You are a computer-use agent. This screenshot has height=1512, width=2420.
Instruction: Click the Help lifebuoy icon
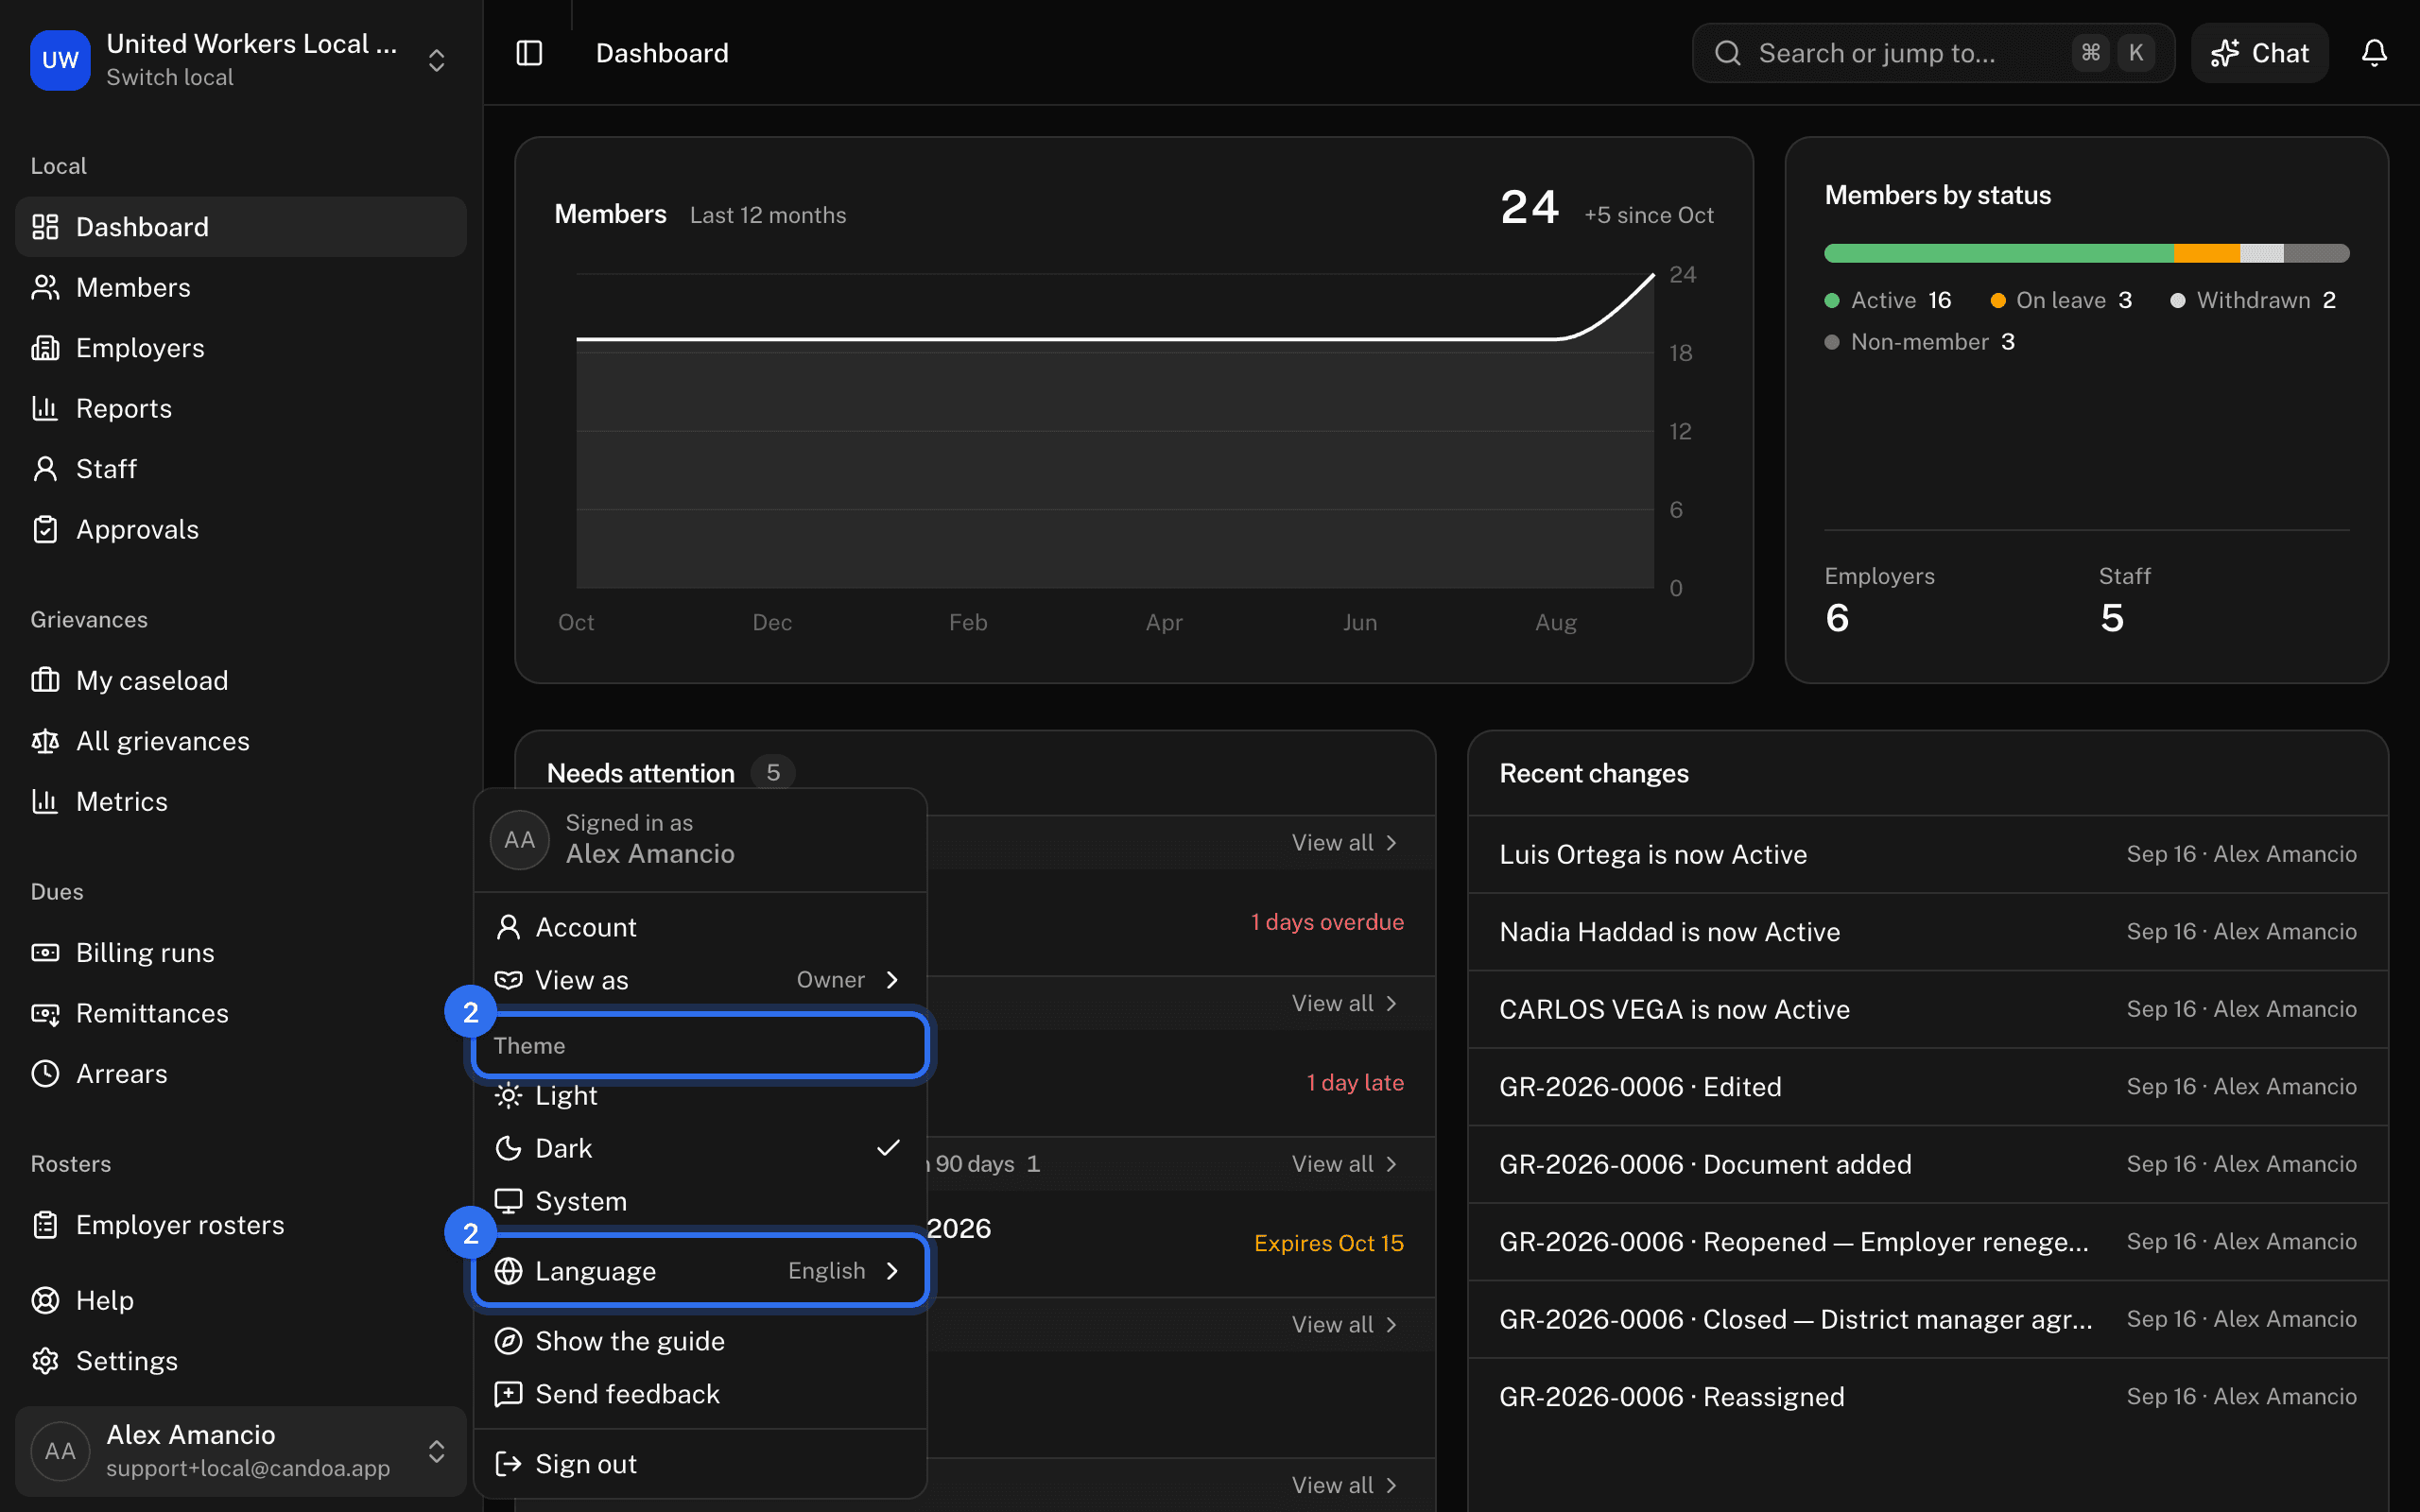click(x=45, y=1300)
